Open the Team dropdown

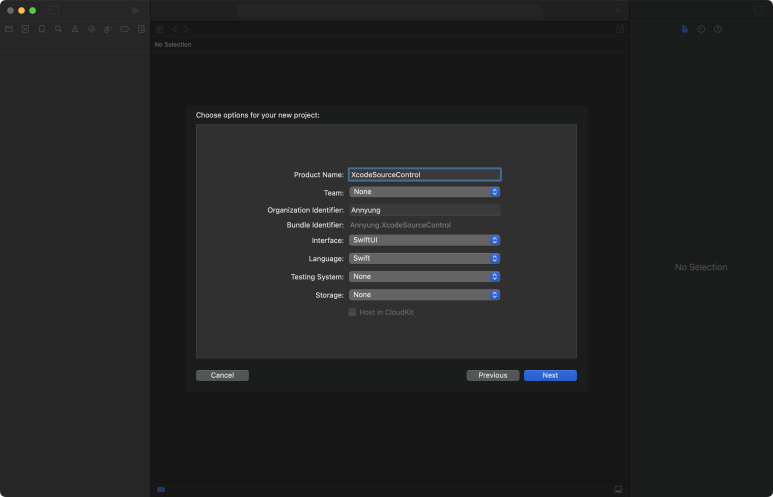click(424, 192)
